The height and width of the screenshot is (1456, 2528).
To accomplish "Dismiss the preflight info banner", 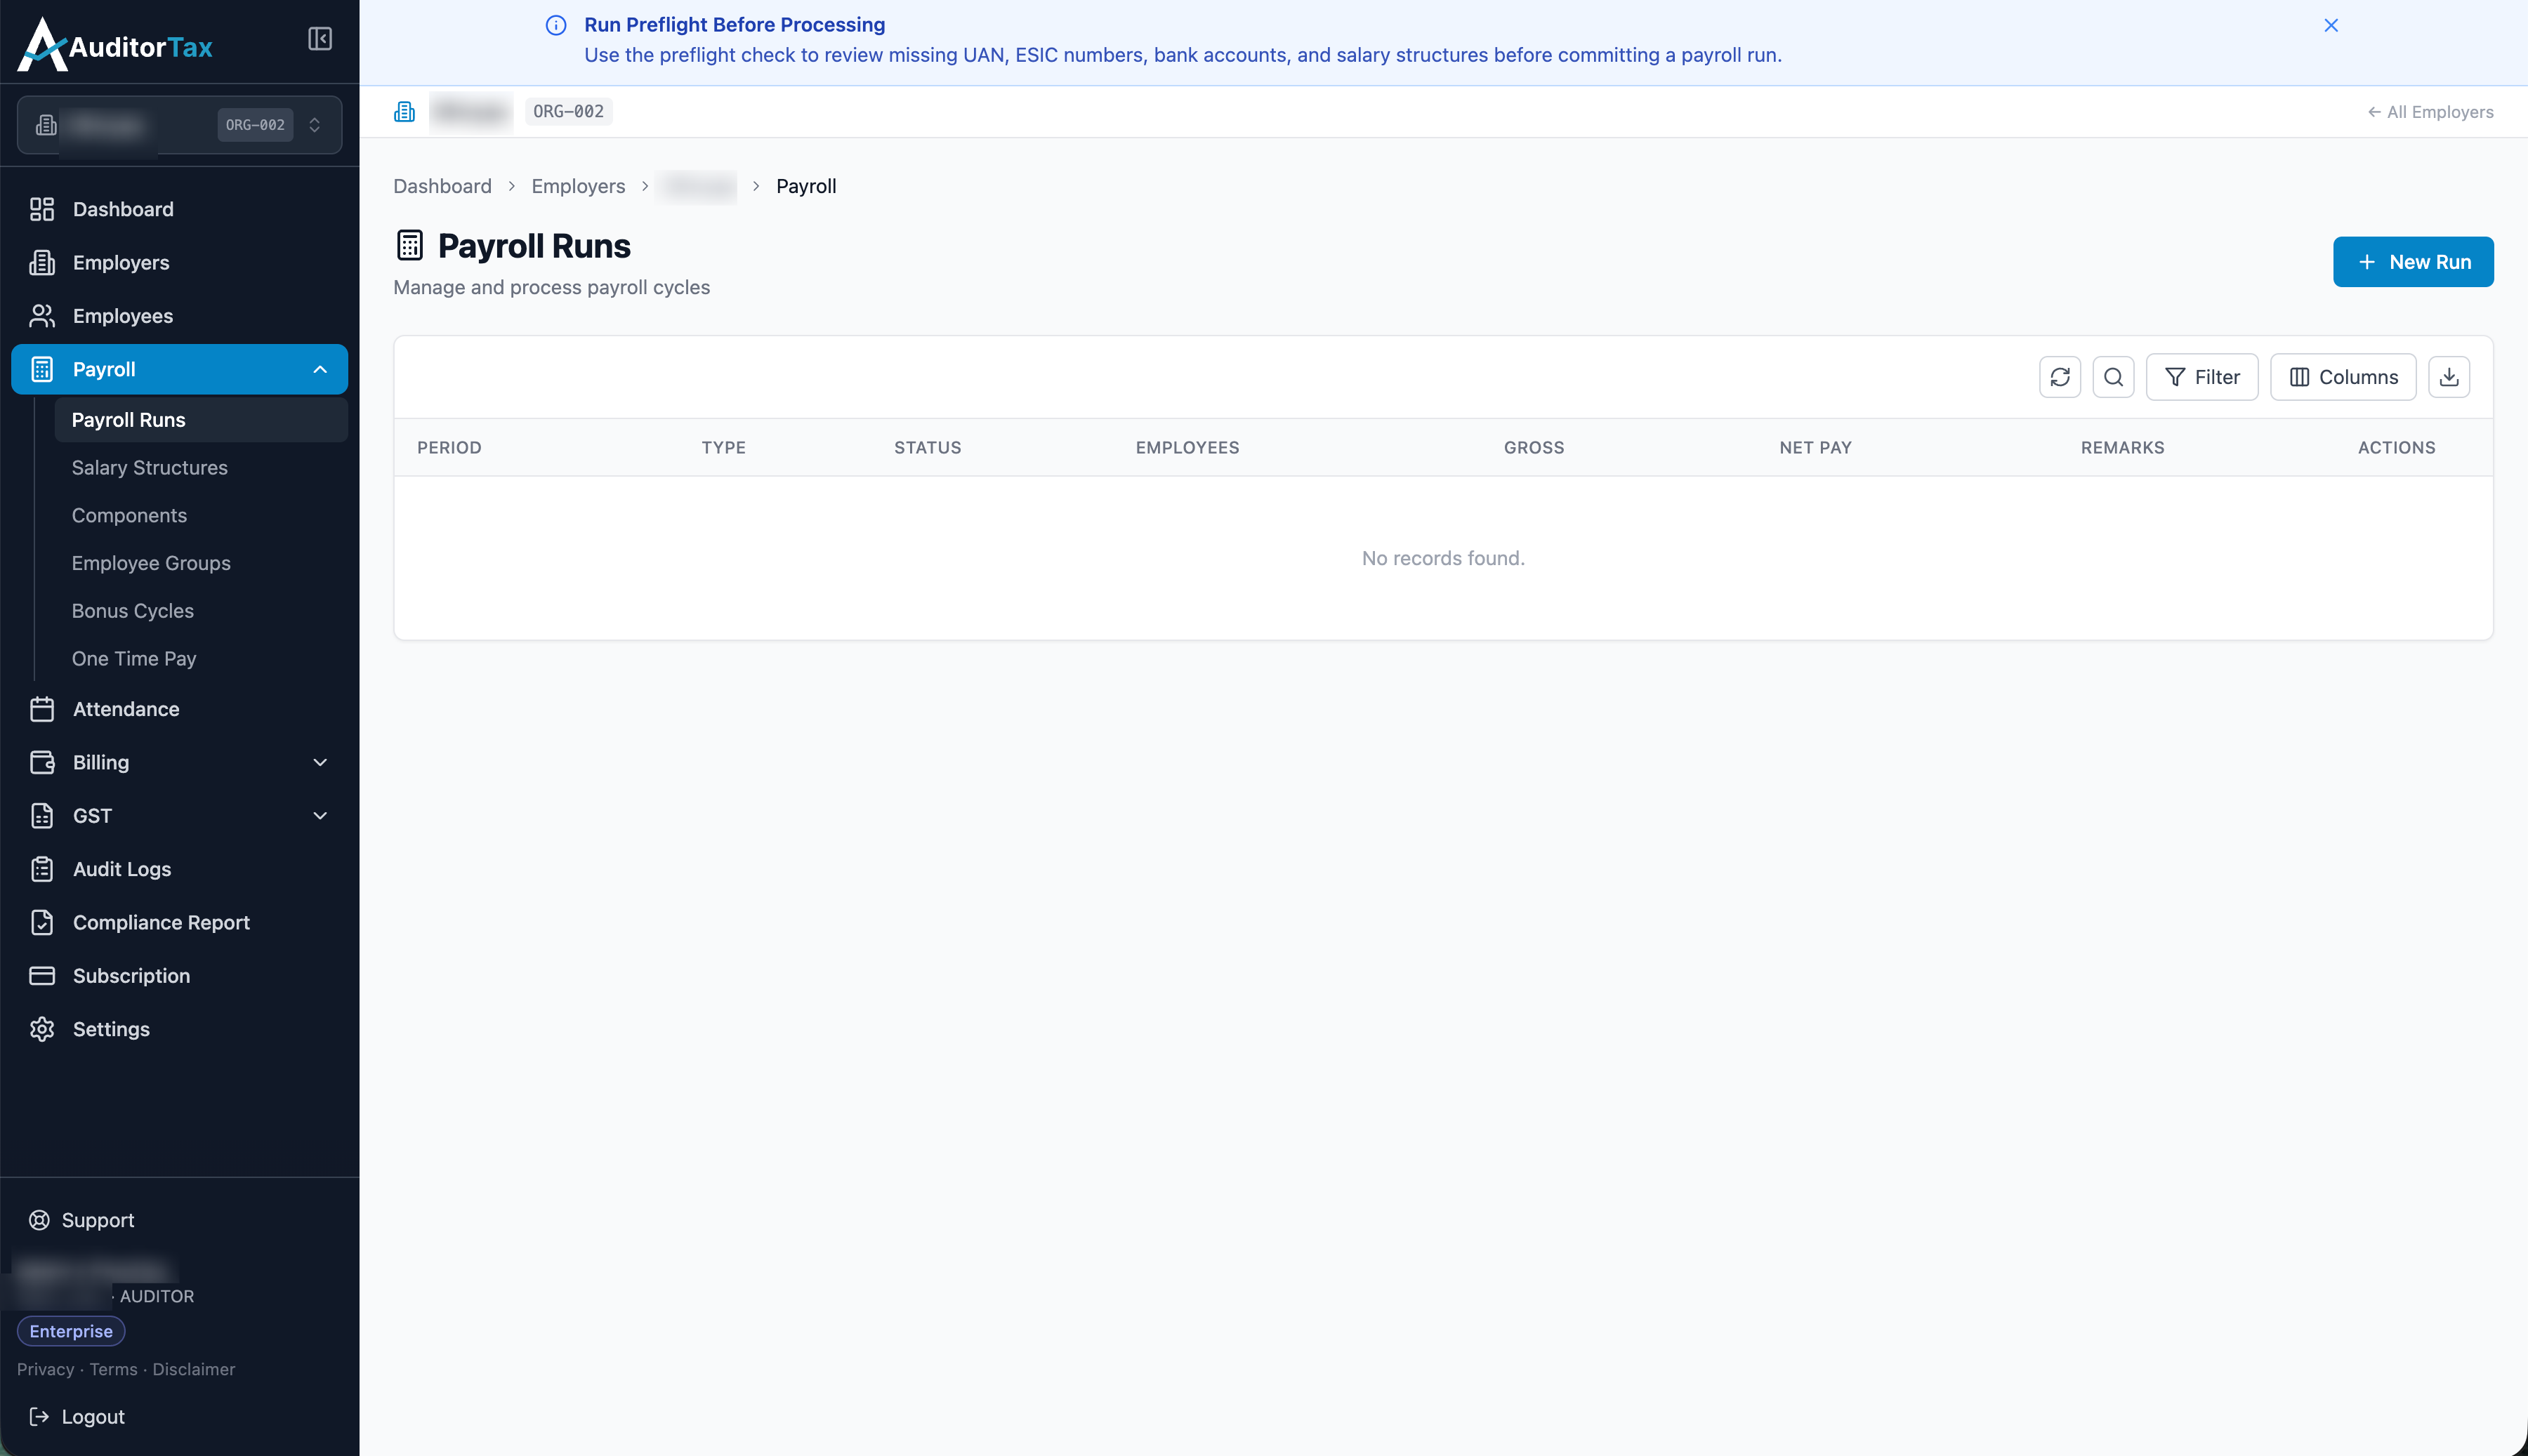I will click(x=2331, y=25).
